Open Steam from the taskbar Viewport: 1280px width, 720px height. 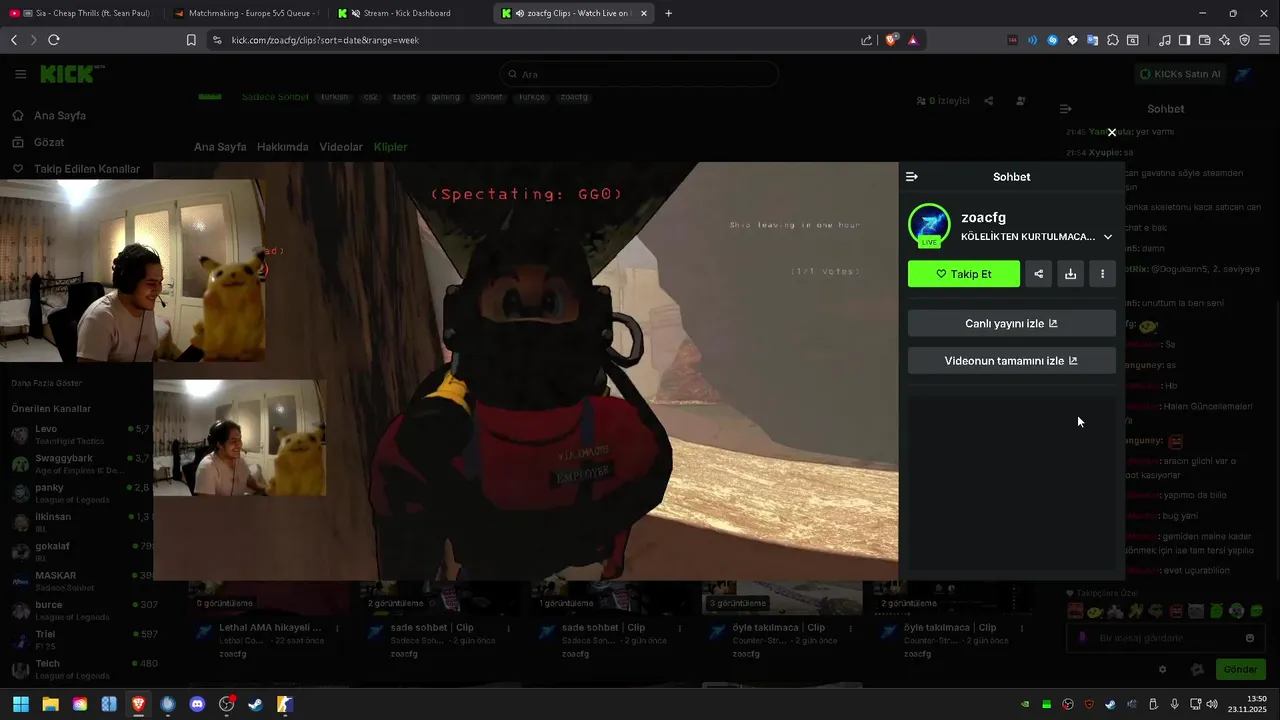point(256,704)
